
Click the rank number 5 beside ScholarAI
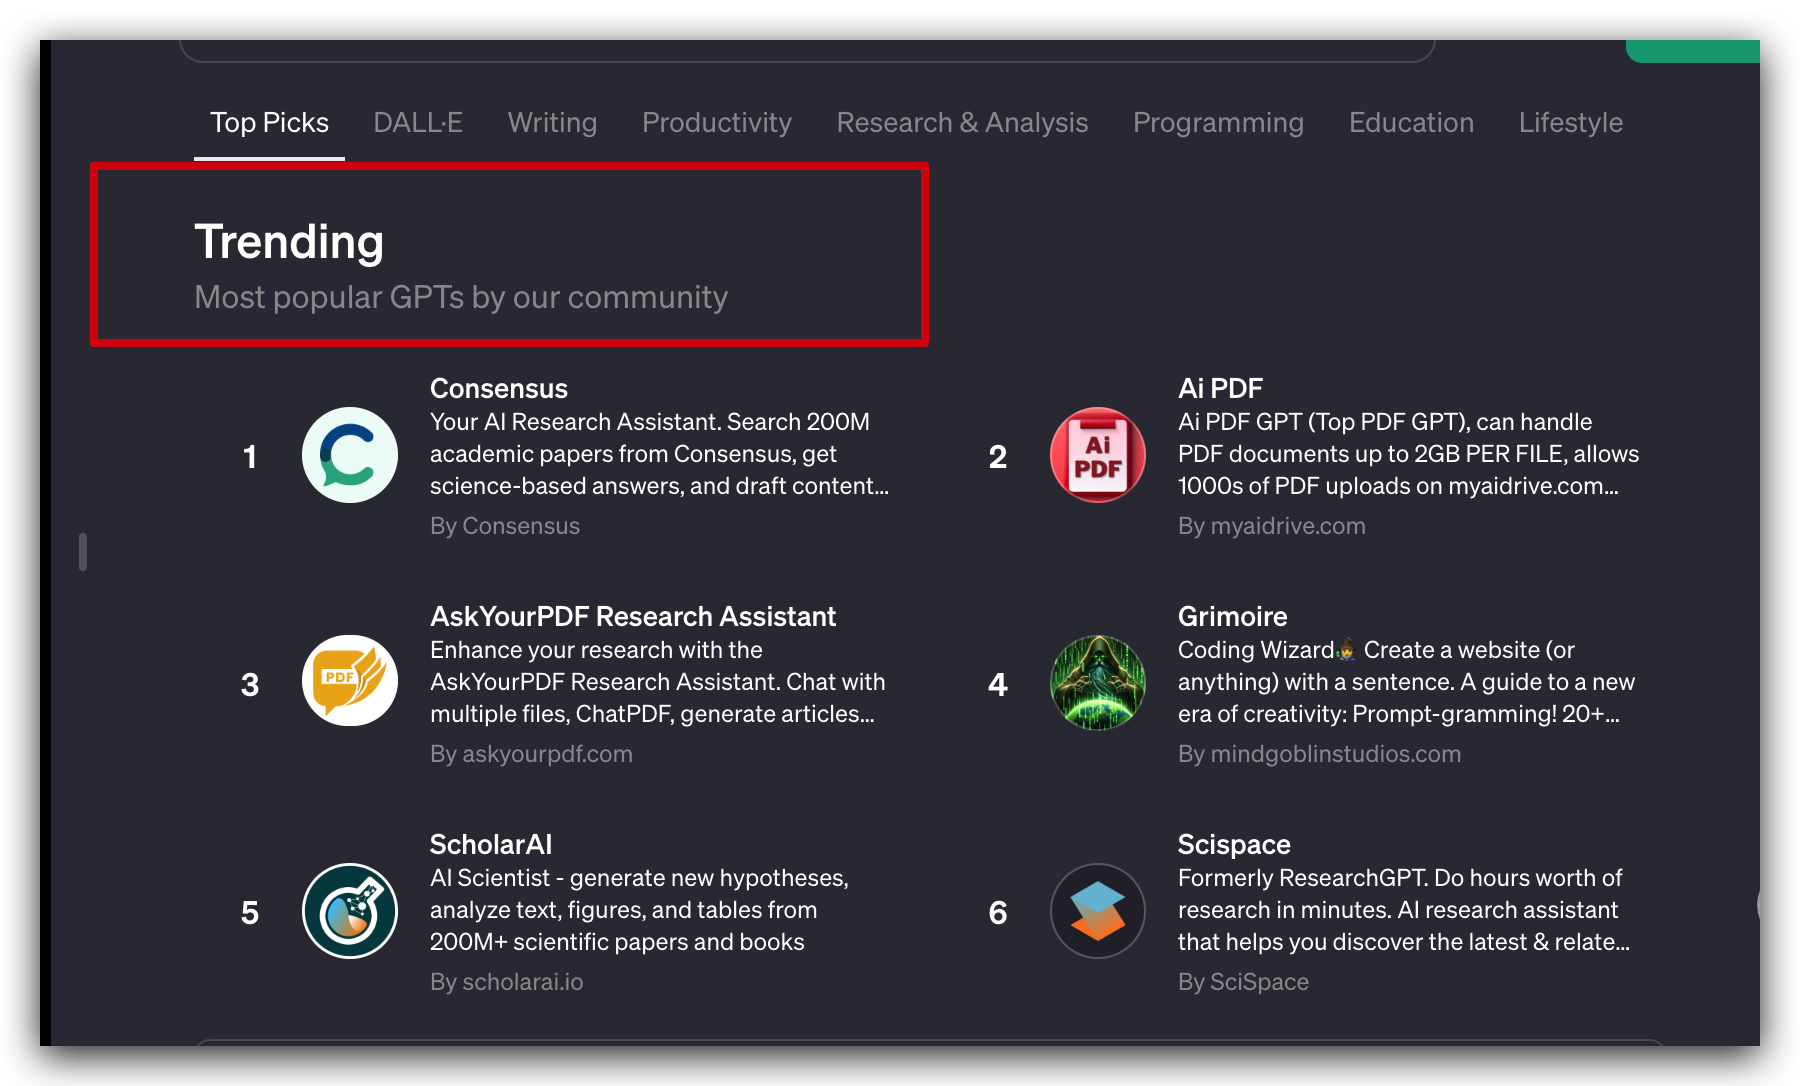click(250, 913)
